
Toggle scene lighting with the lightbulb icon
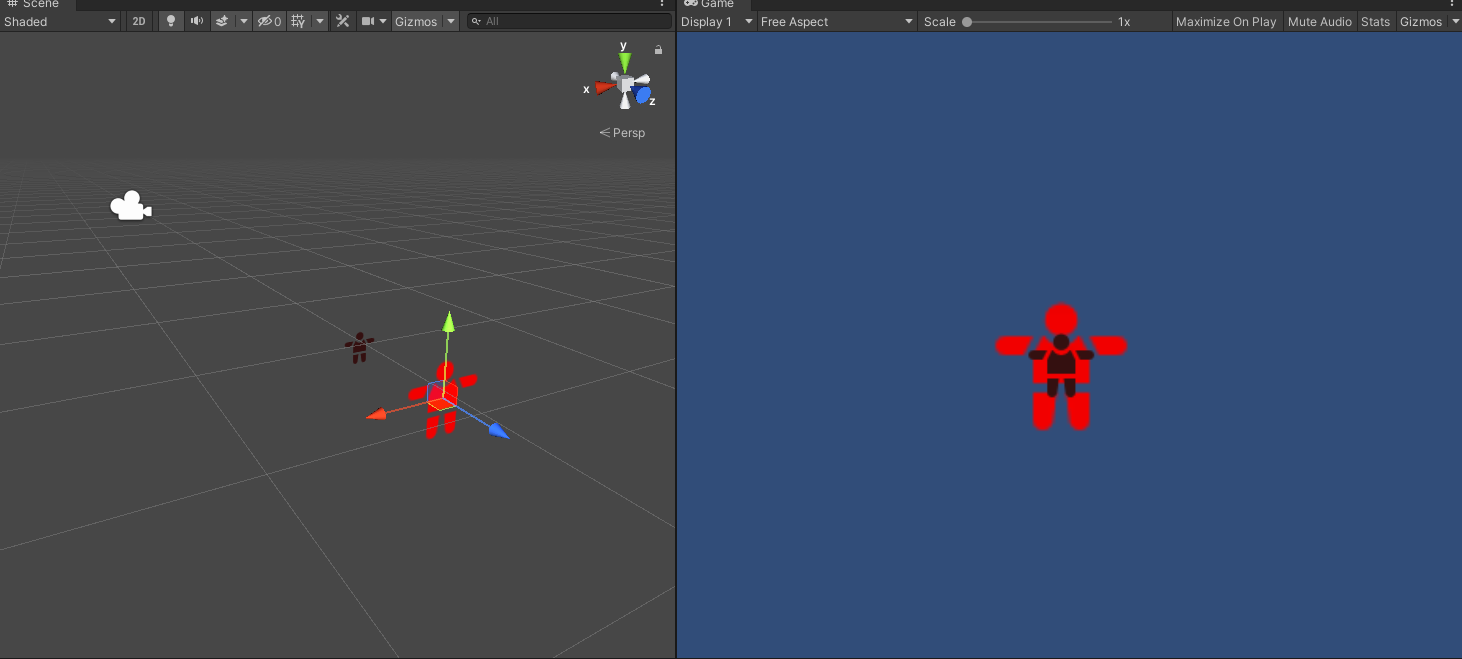[x=171, y=21]
